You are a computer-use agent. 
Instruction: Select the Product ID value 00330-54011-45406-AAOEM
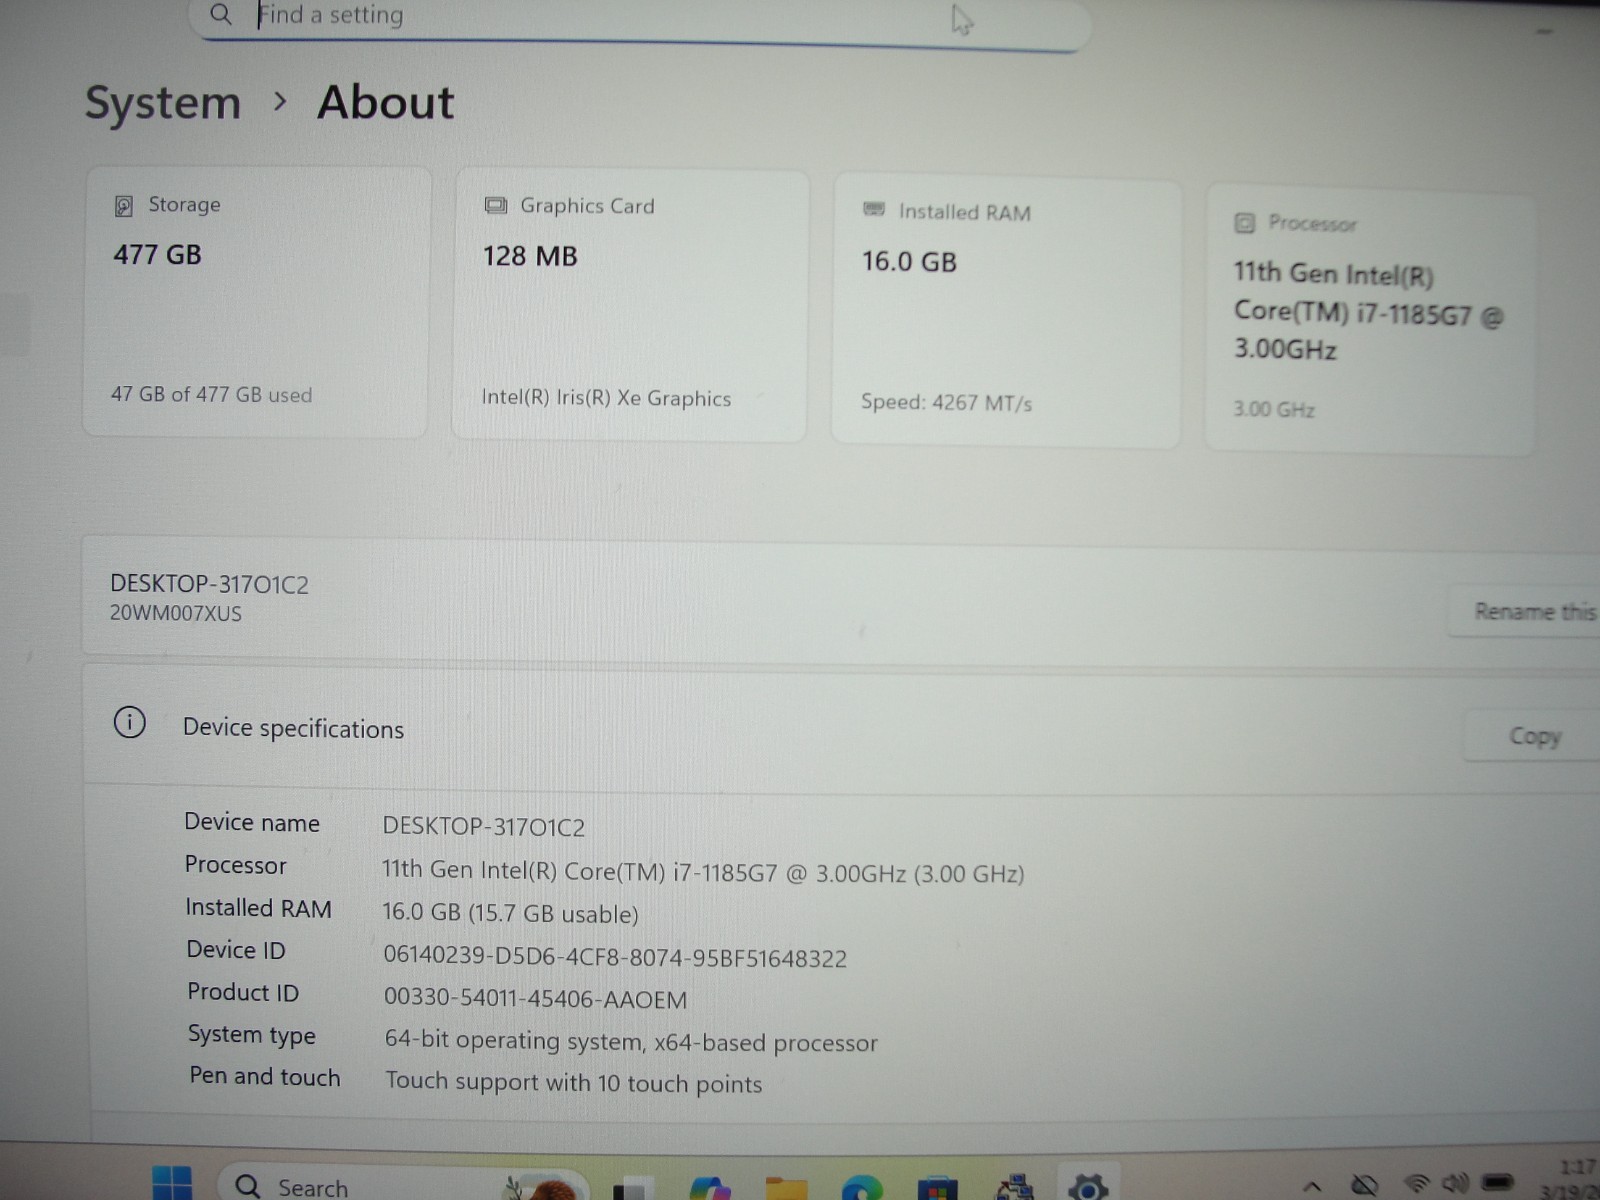pos(536,999)
